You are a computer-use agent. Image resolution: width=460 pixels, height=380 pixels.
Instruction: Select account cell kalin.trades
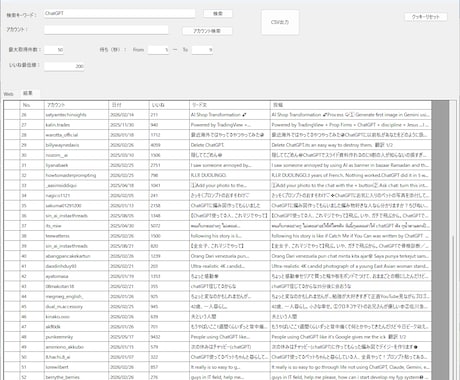[76, 125]
